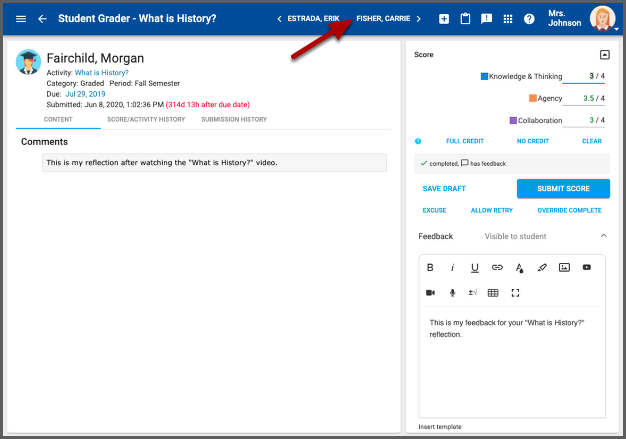Viewport: 626px width, 439px height.
Task: Collapse the Feedback section chevron
Action: (603, 236)
